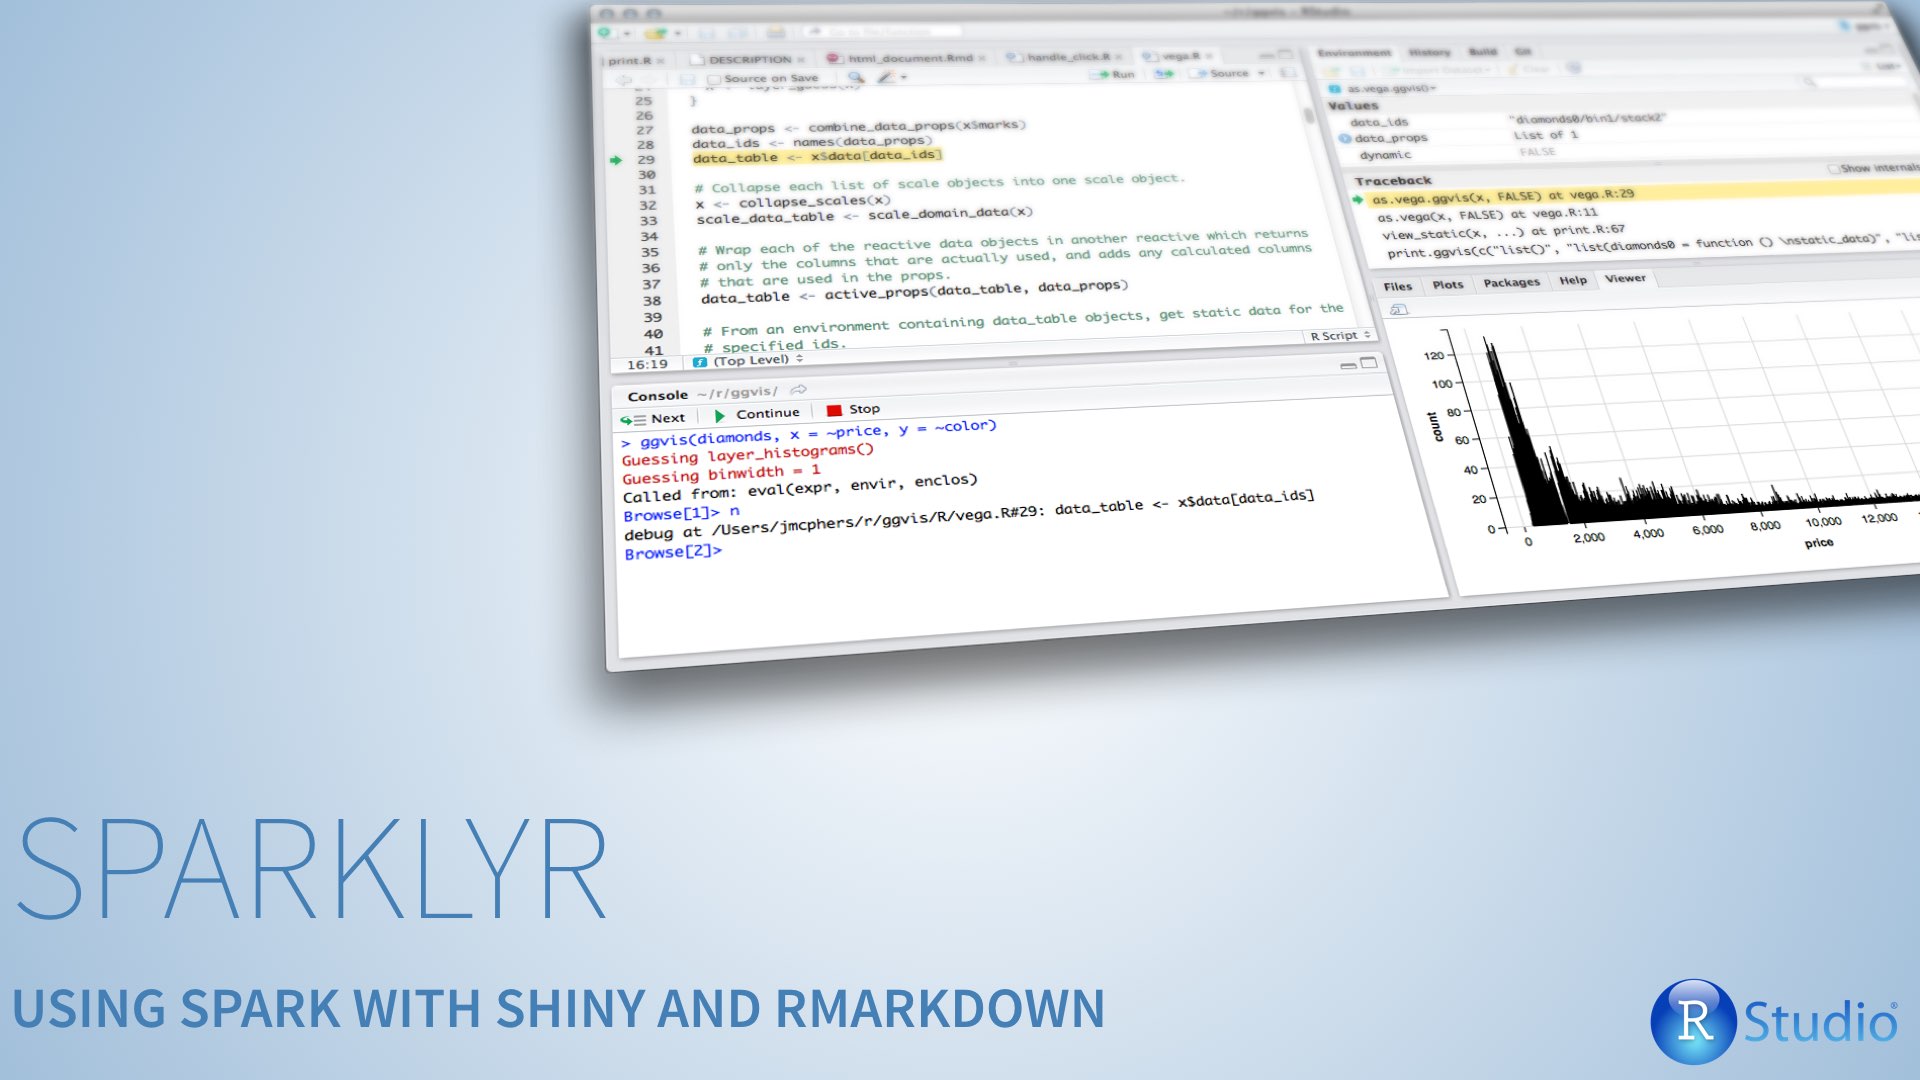Open the find/replace magnifier icon in editor
This screenshot has width=1920, height=1080.
pos(855,77)
